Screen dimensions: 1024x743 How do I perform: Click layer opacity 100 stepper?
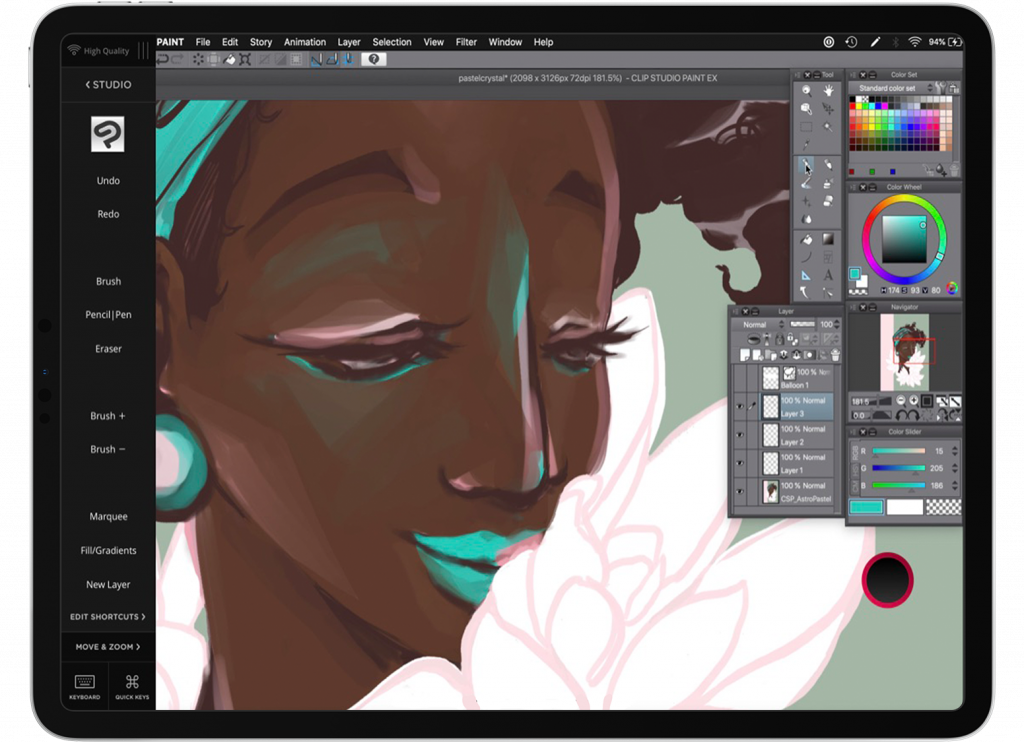836,324
